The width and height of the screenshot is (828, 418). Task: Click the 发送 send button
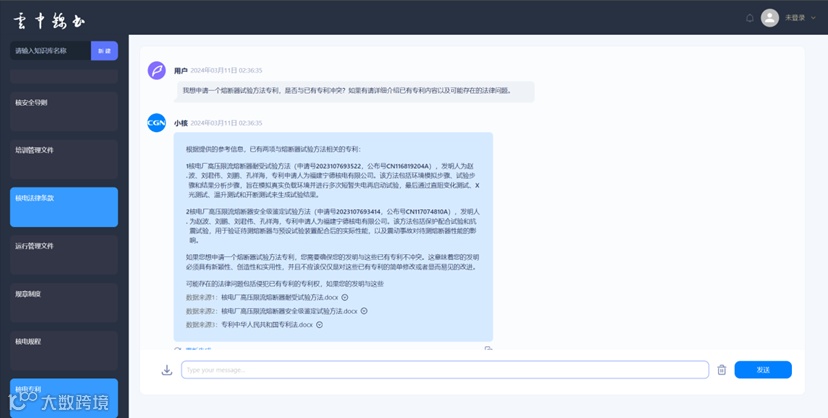click(x=763, y=370)
